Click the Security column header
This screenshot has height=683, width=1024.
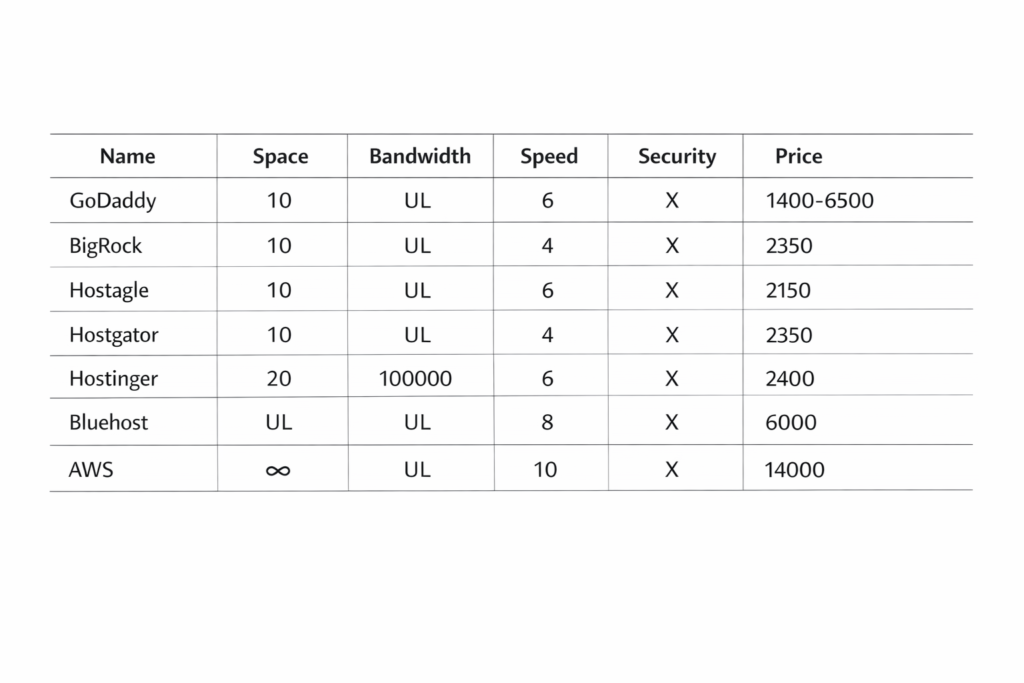(677, 156)
